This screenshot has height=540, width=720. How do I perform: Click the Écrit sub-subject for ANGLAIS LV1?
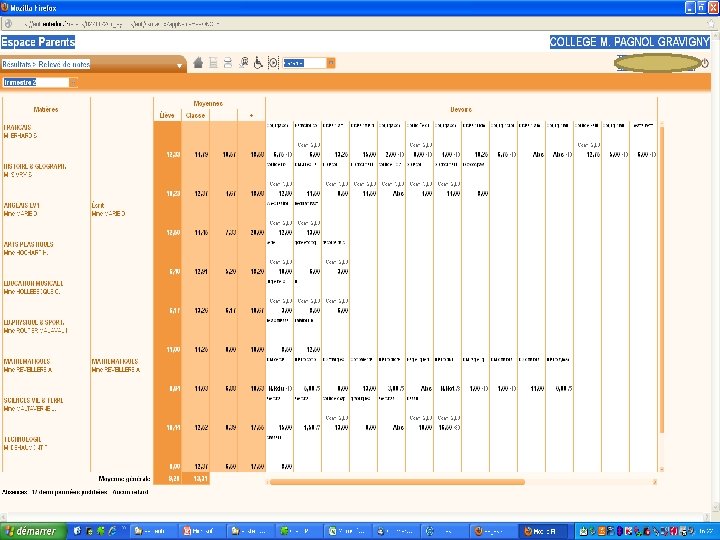point(98,205)
